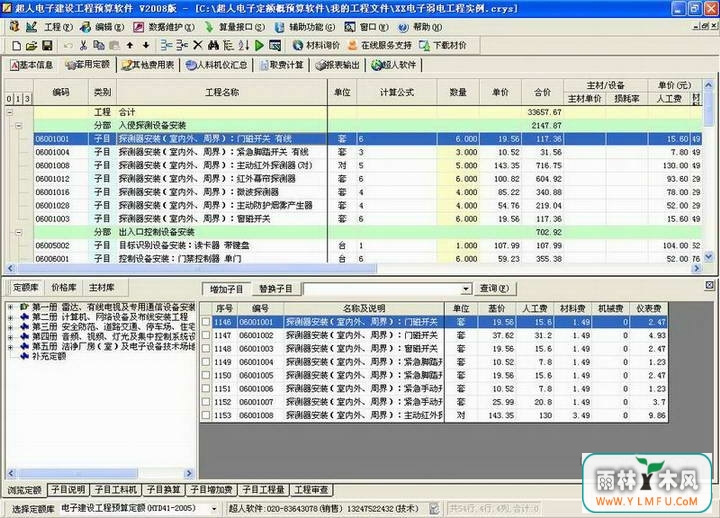The image size is (720, 518).
Task: Click the New file icon in toolbar
Action: tap(17, 45)
